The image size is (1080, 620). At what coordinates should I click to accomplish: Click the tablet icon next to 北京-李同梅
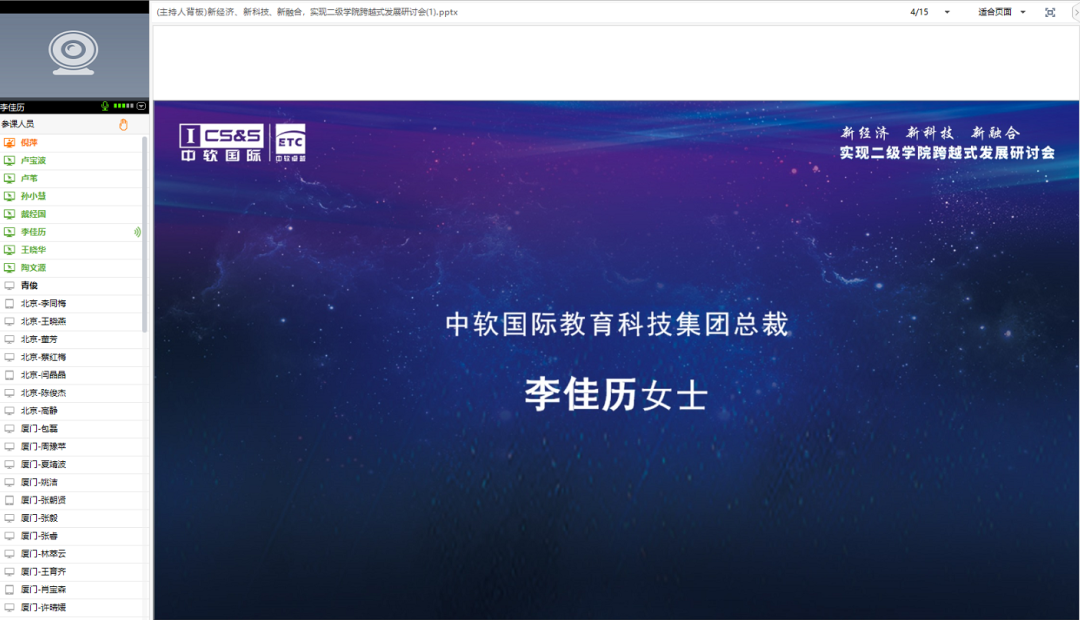(10, 304)
